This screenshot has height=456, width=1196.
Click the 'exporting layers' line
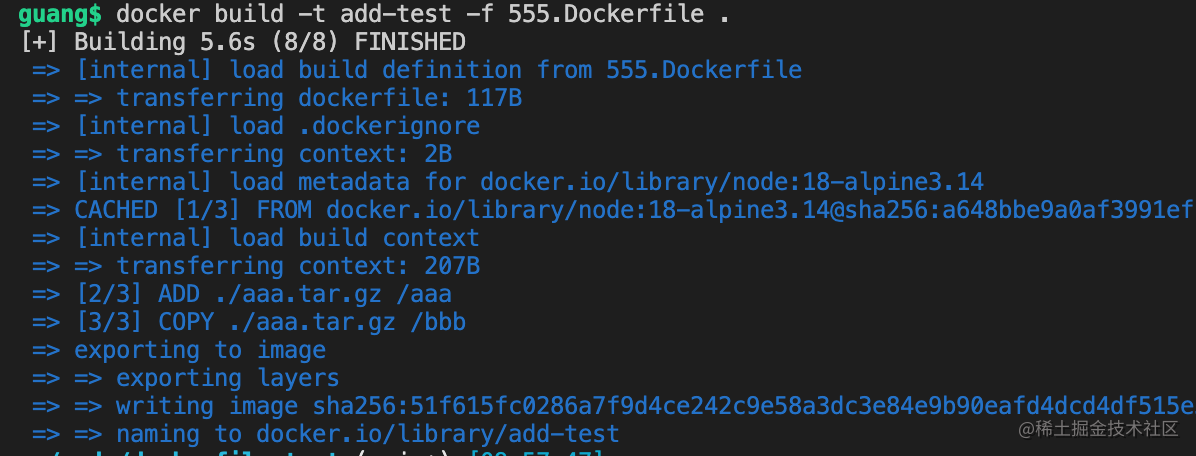coord(186,378)
